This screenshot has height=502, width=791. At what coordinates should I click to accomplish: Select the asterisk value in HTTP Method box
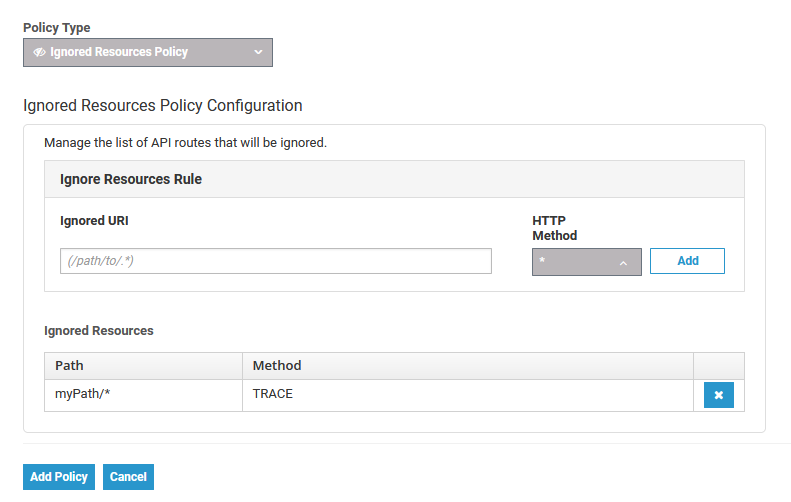(x=543, y=262)
